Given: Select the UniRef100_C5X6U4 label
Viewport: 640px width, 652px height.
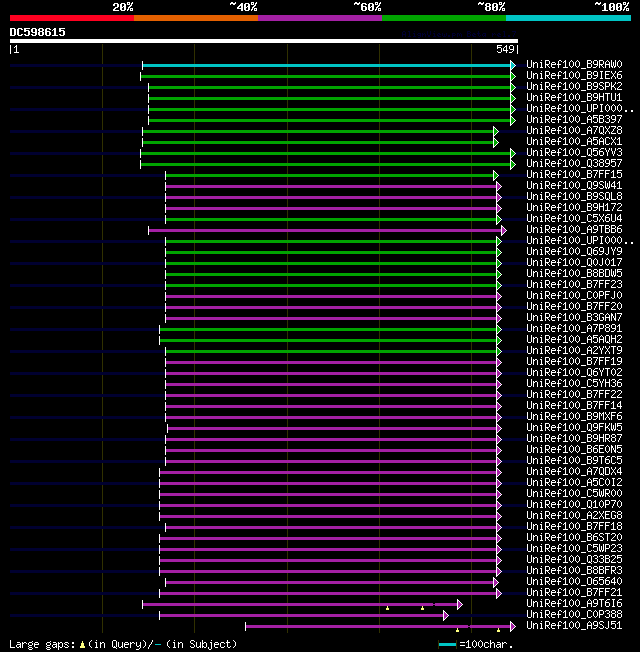Looking at the screenshot, I should tap(574, 218).
